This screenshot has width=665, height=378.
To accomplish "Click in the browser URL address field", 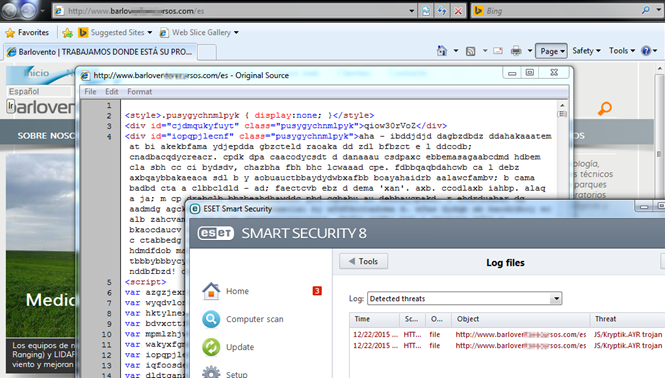I will tap(236, 11).
